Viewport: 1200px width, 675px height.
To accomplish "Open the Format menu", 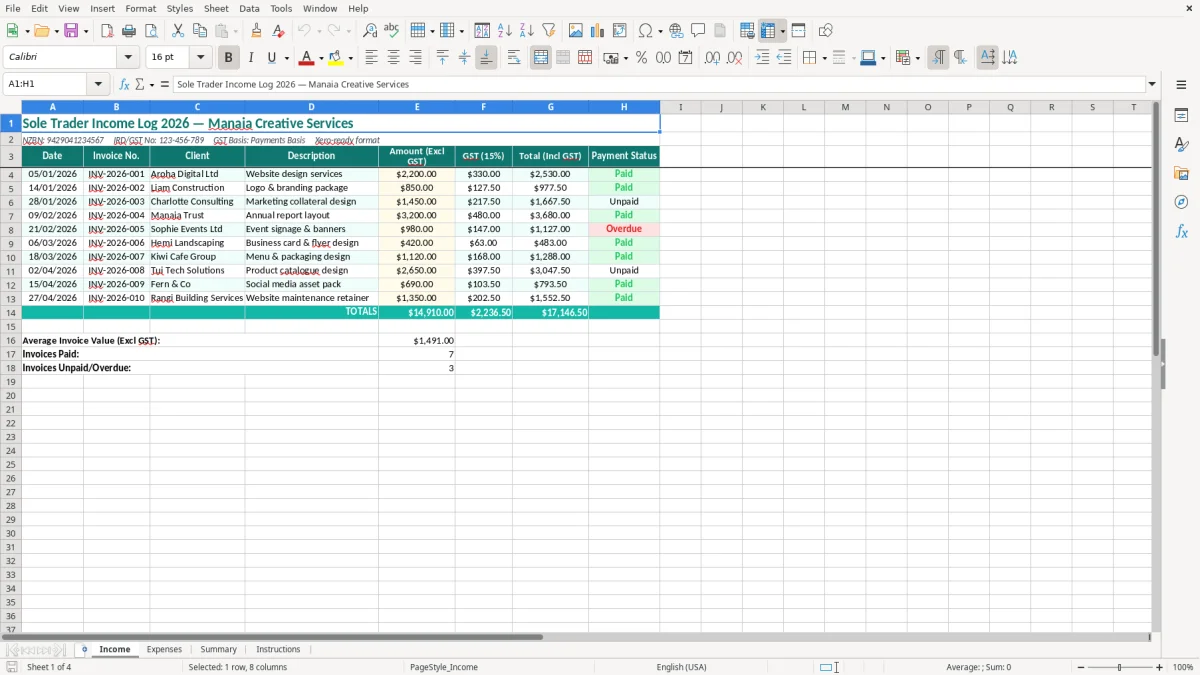I will pyautogui.click(x=140, y=8).
